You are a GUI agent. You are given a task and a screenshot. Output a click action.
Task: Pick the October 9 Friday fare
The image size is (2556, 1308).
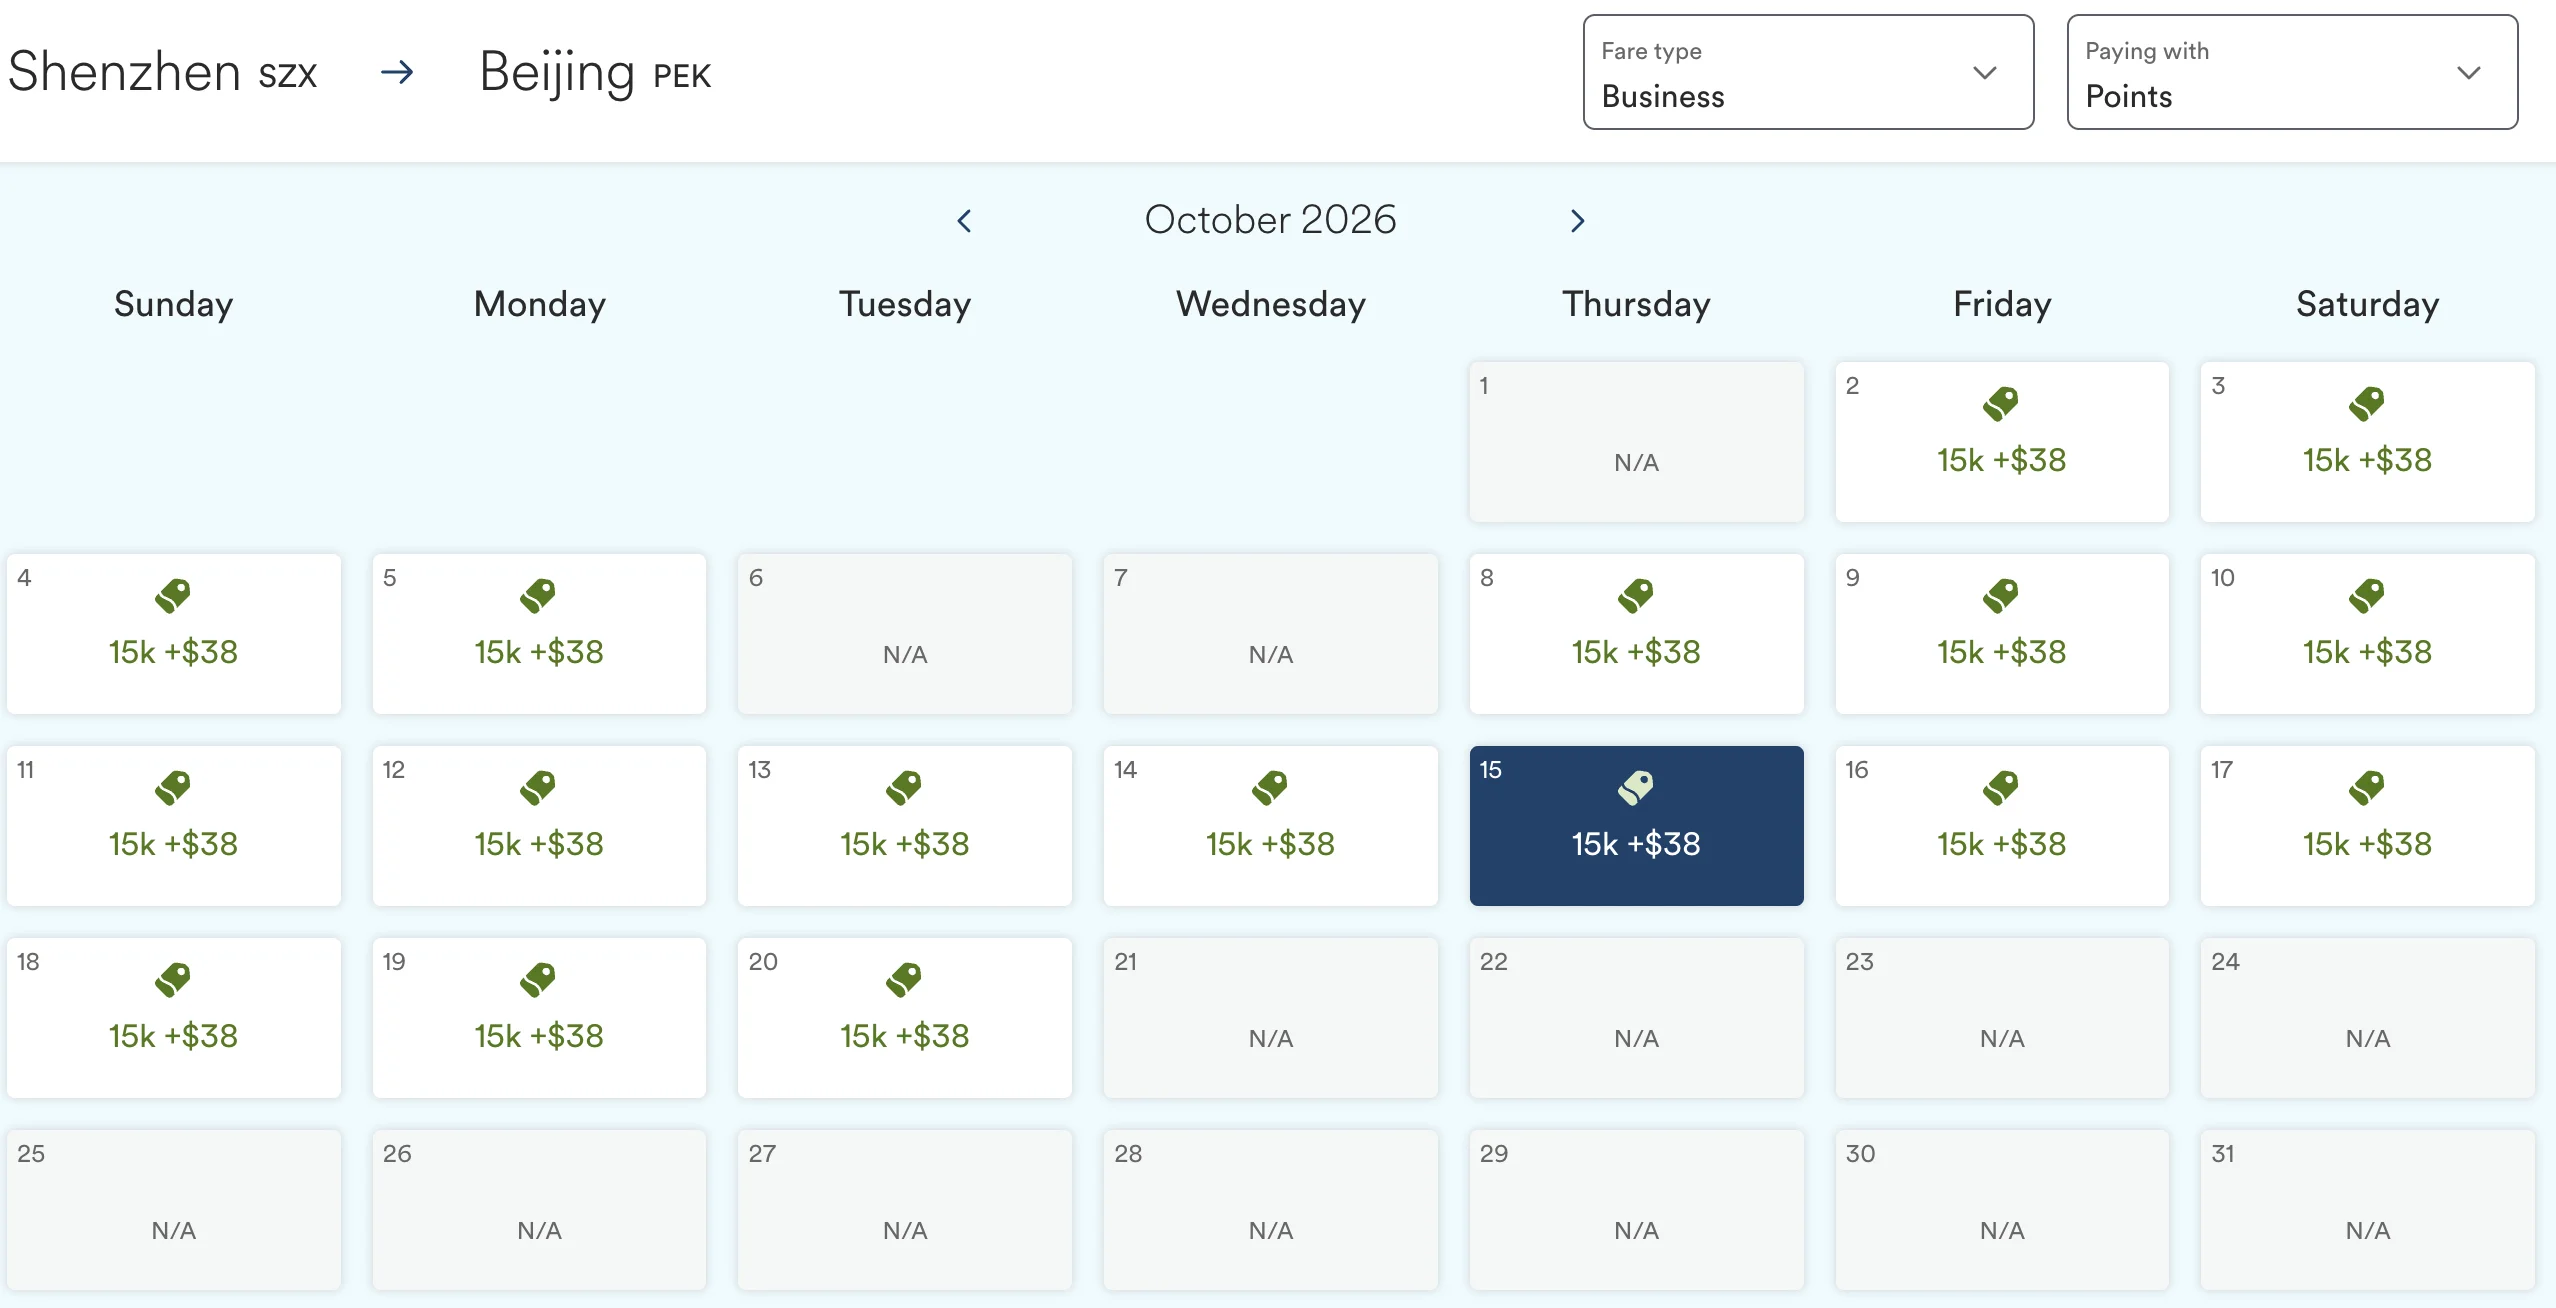pos(2002,634)
